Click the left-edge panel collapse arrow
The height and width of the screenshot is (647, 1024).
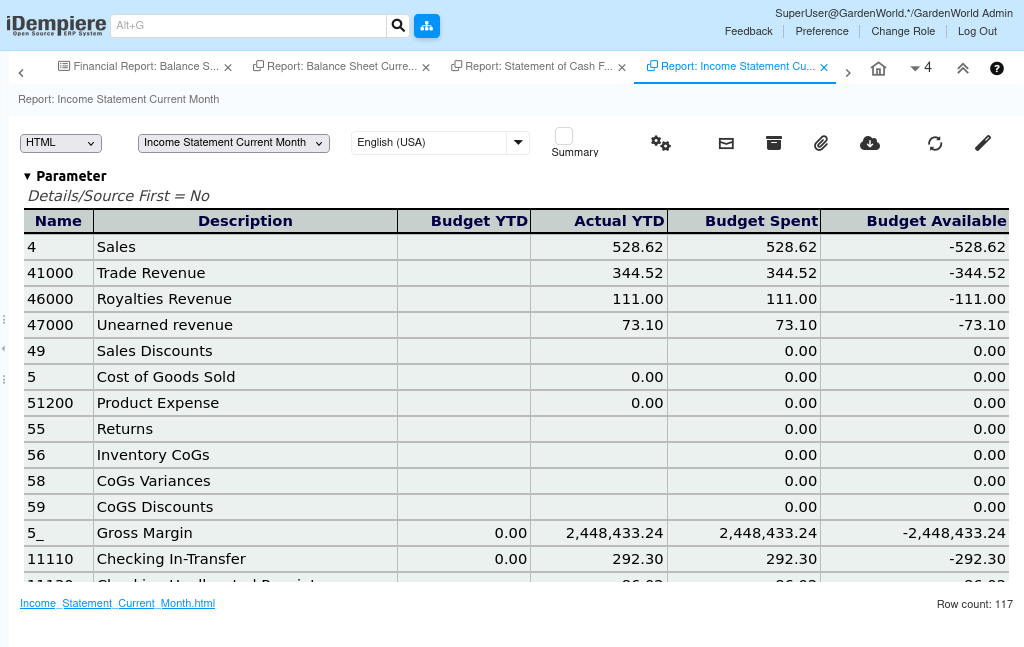pyautogui.click(x=3, y=349)
